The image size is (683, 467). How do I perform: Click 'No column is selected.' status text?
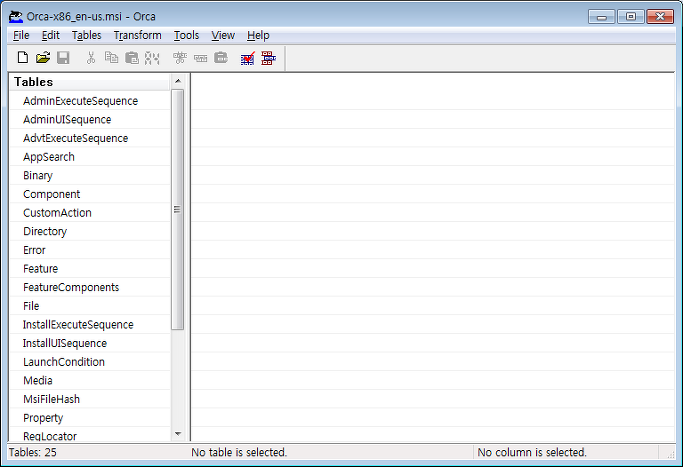[x=532, y=453]
